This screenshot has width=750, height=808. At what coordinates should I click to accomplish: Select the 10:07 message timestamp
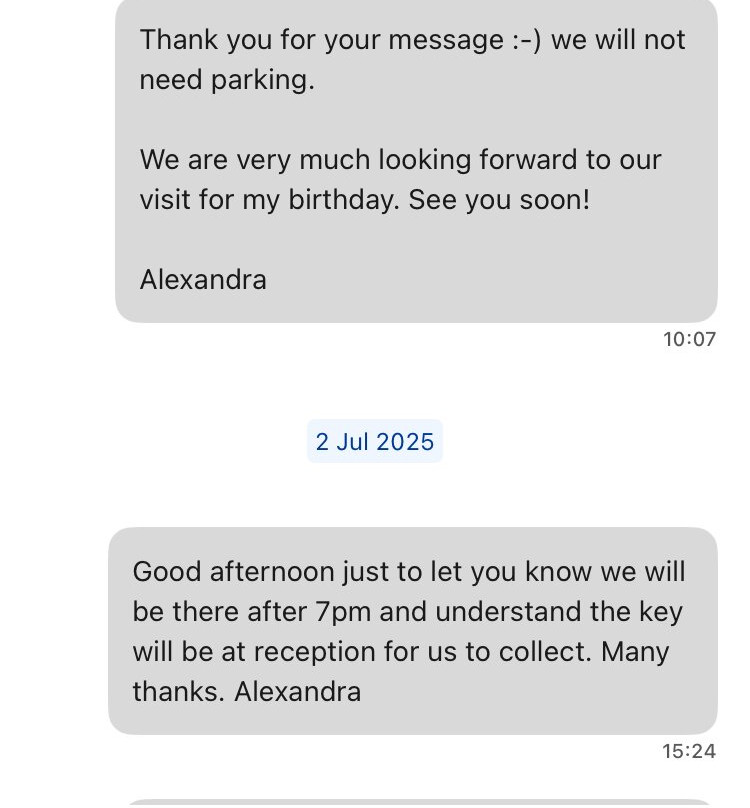point(689,339)
